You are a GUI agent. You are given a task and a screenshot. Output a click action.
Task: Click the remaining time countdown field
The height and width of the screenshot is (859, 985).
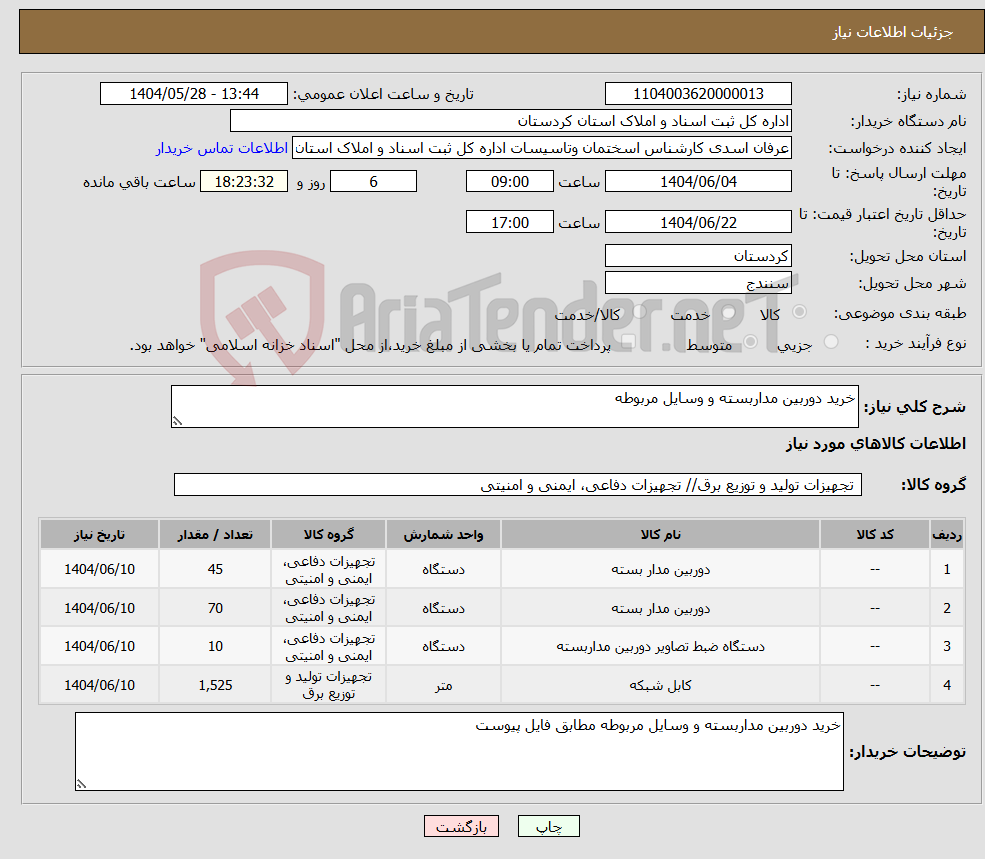244,181
